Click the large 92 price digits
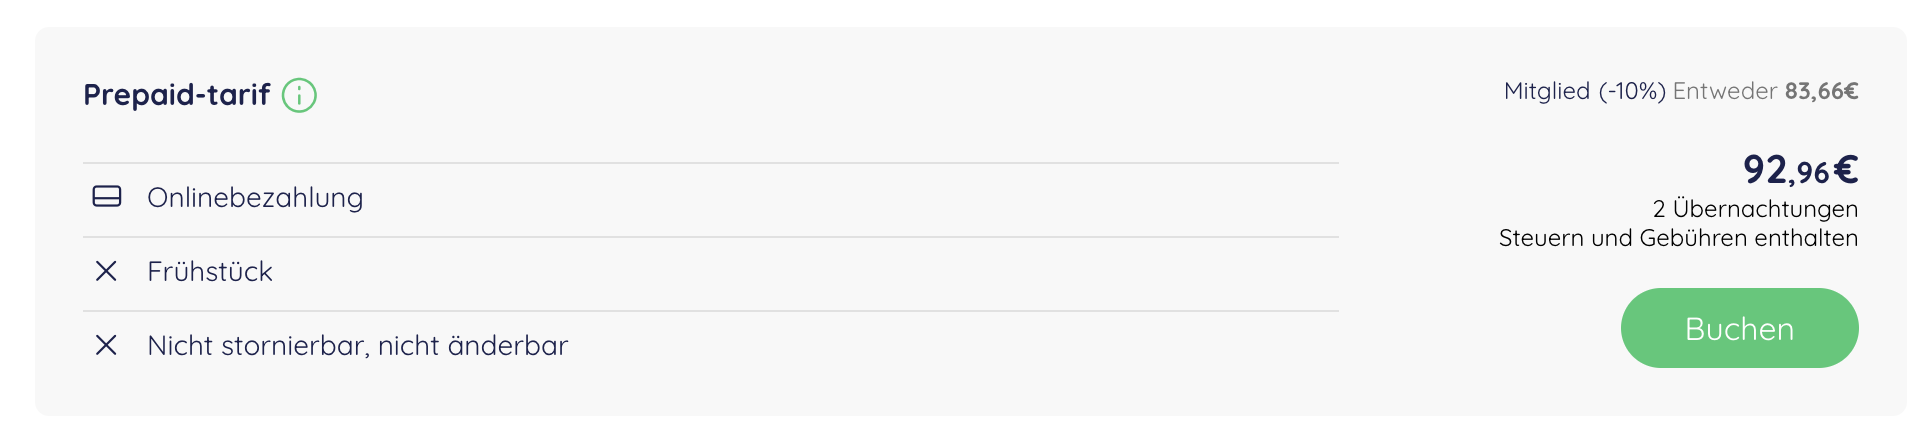1928x430 pixels. tap(1765, 169)
